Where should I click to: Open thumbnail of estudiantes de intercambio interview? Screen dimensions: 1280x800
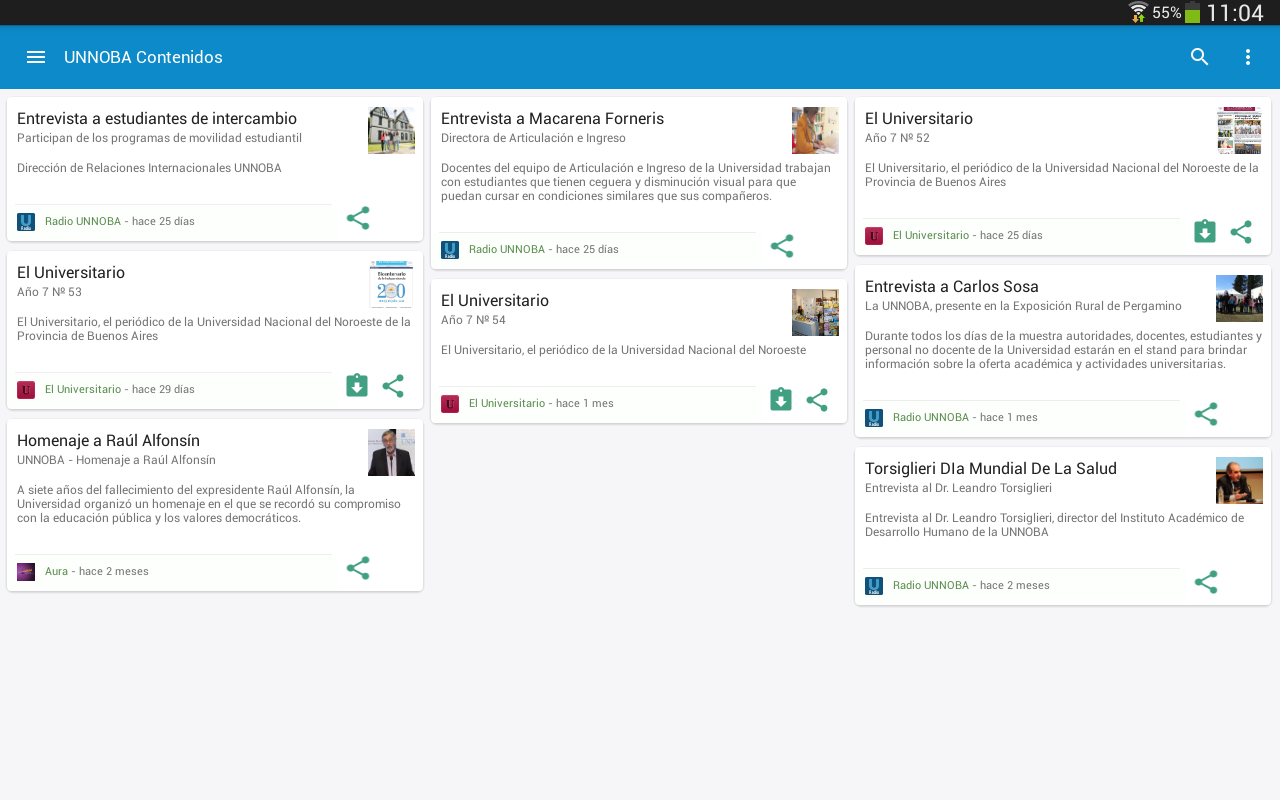click(x=391, y=130)
